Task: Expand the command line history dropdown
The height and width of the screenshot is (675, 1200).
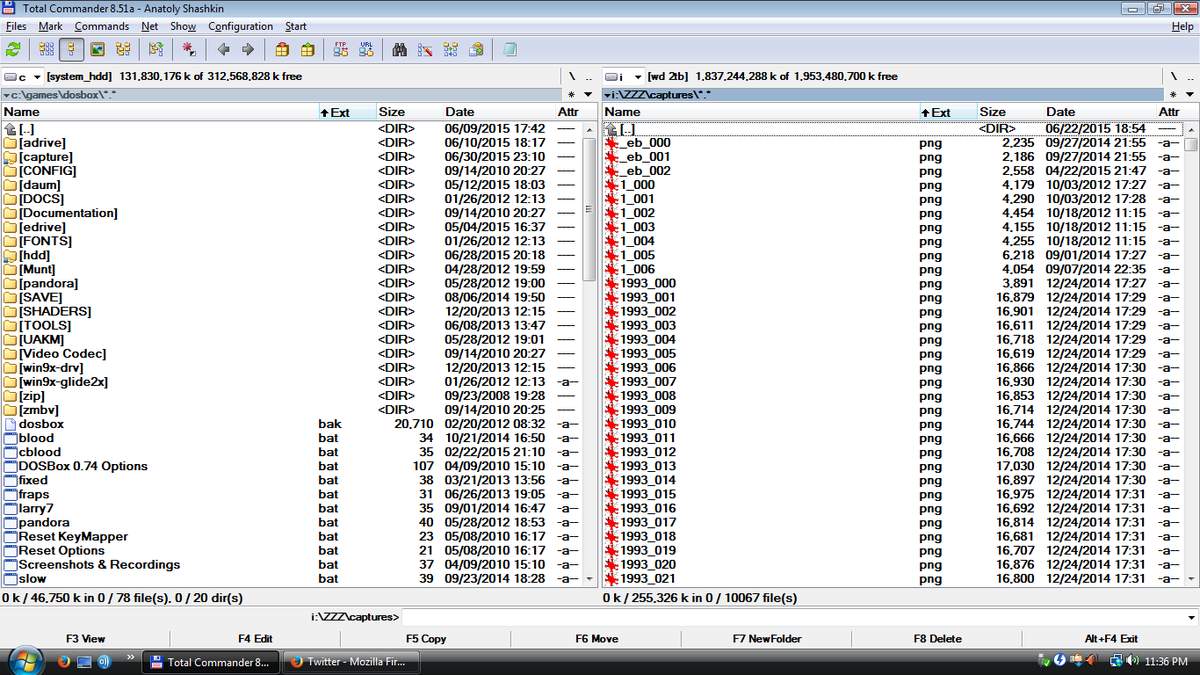Action: pos(1190,617)
